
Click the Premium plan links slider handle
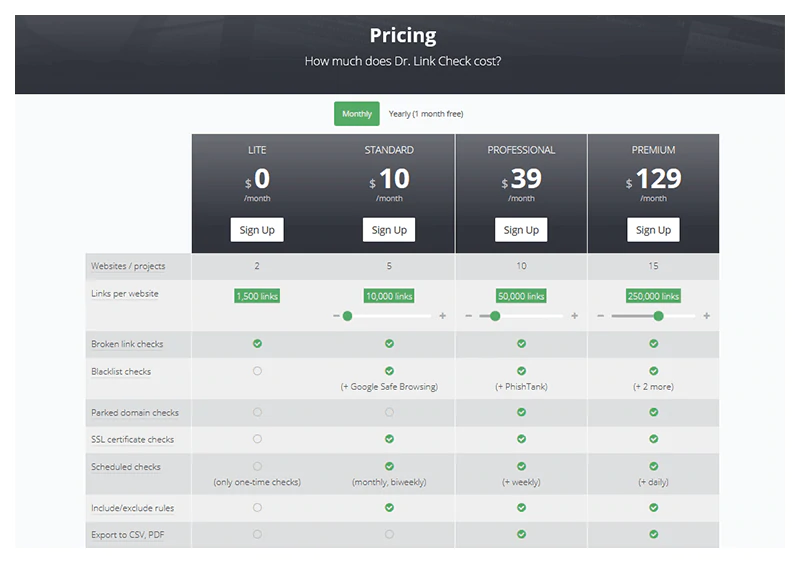pos(658,316)
